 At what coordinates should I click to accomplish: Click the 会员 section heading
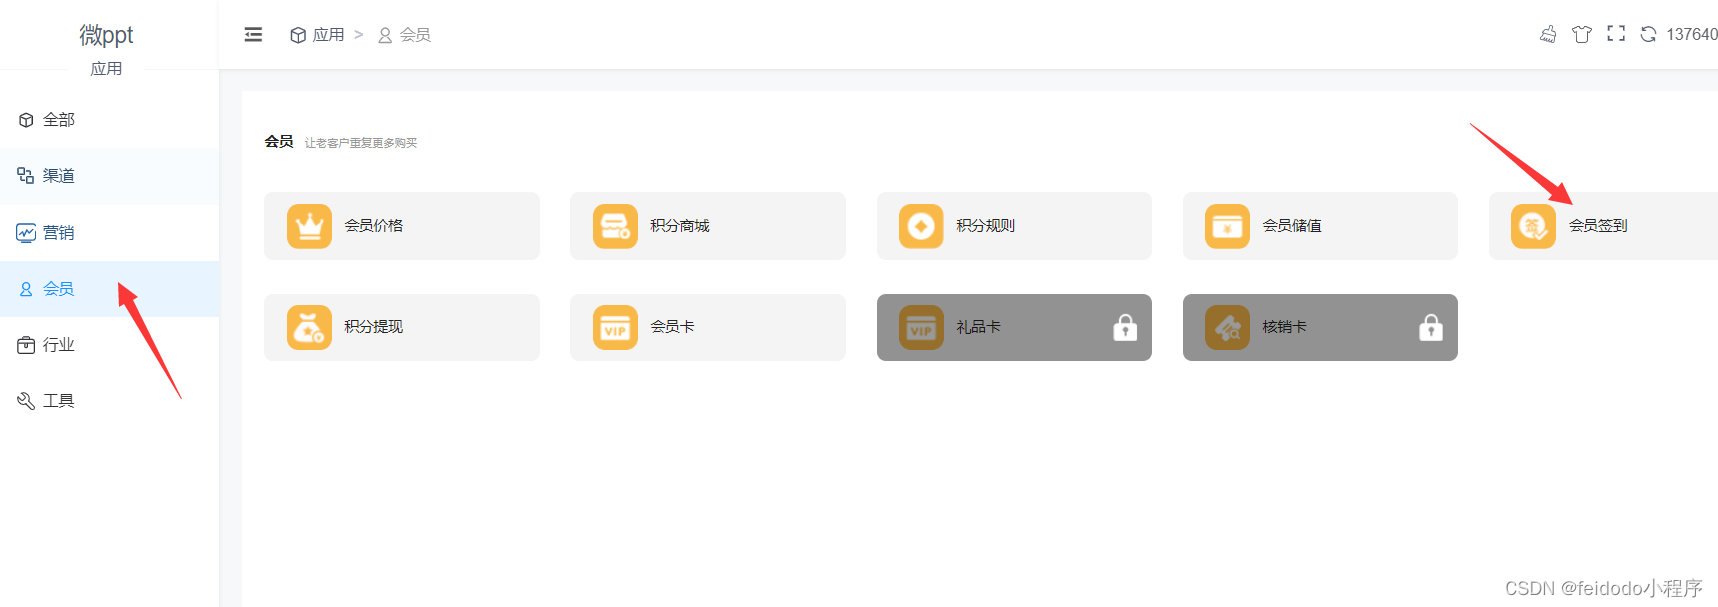pyautogui.click(x=279, y=142)
